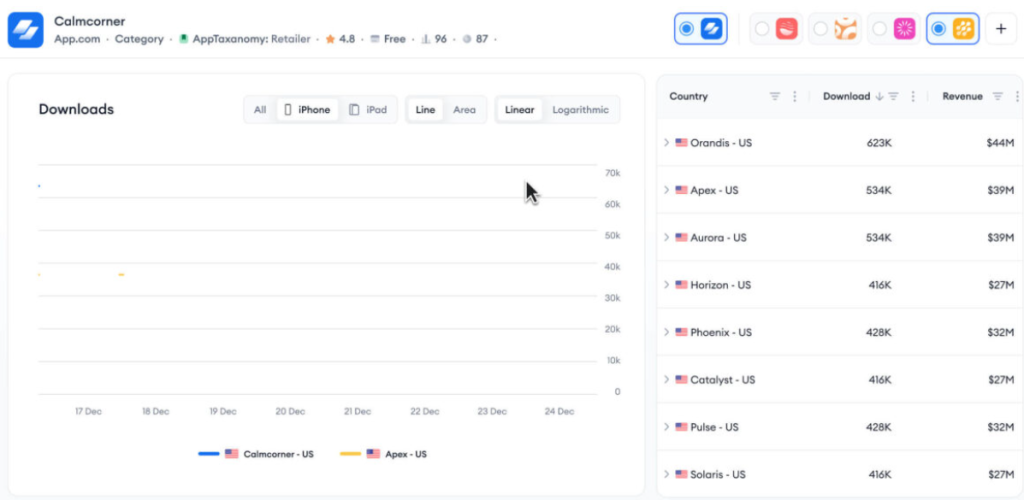
Task: Click the App.com link under Calmcorner
Action: [x=78, y=39]
